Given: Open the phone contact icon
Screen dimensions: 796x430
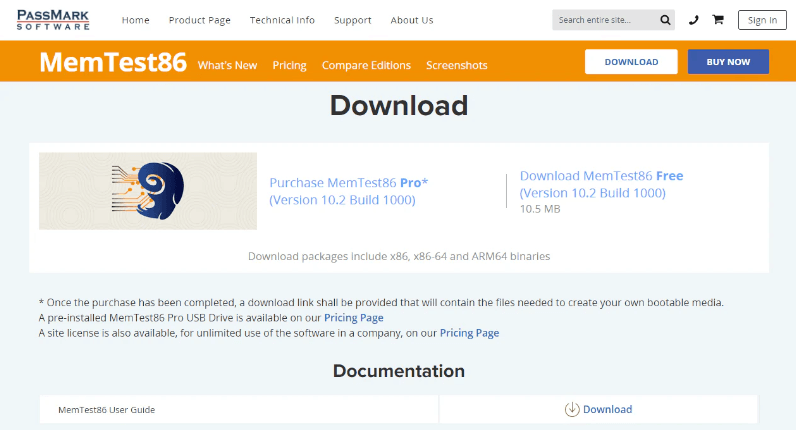Looking at the screenshot, I should (x=693, y=20).
